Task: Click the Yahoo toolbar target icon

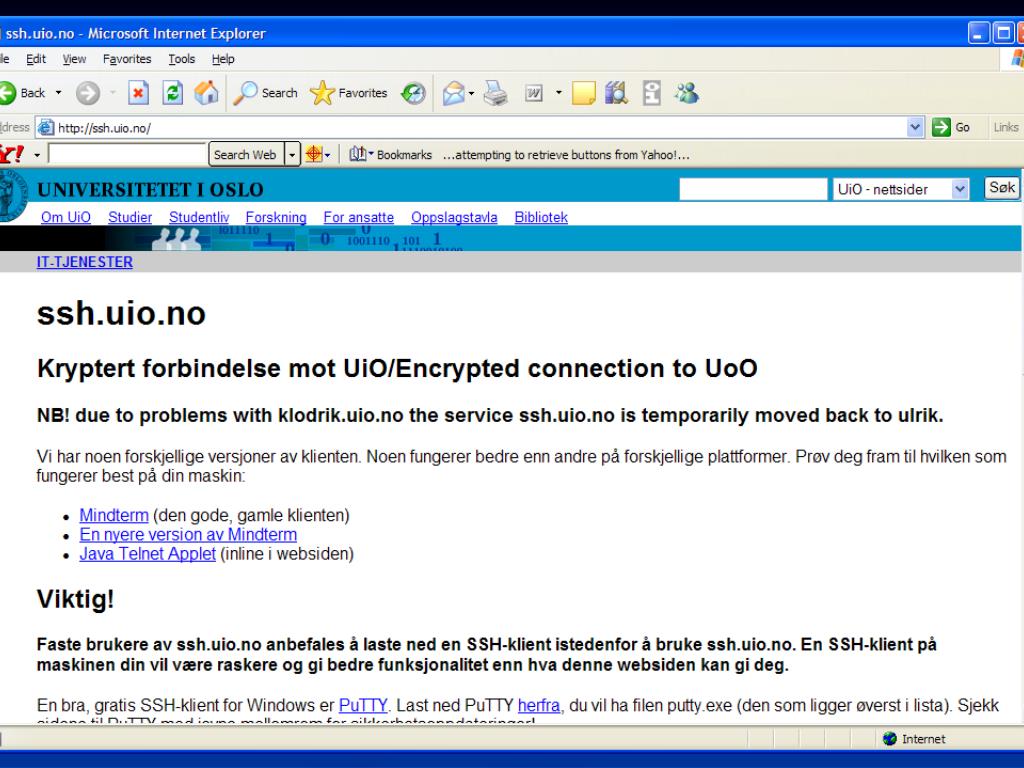Action: pos(313,155)
